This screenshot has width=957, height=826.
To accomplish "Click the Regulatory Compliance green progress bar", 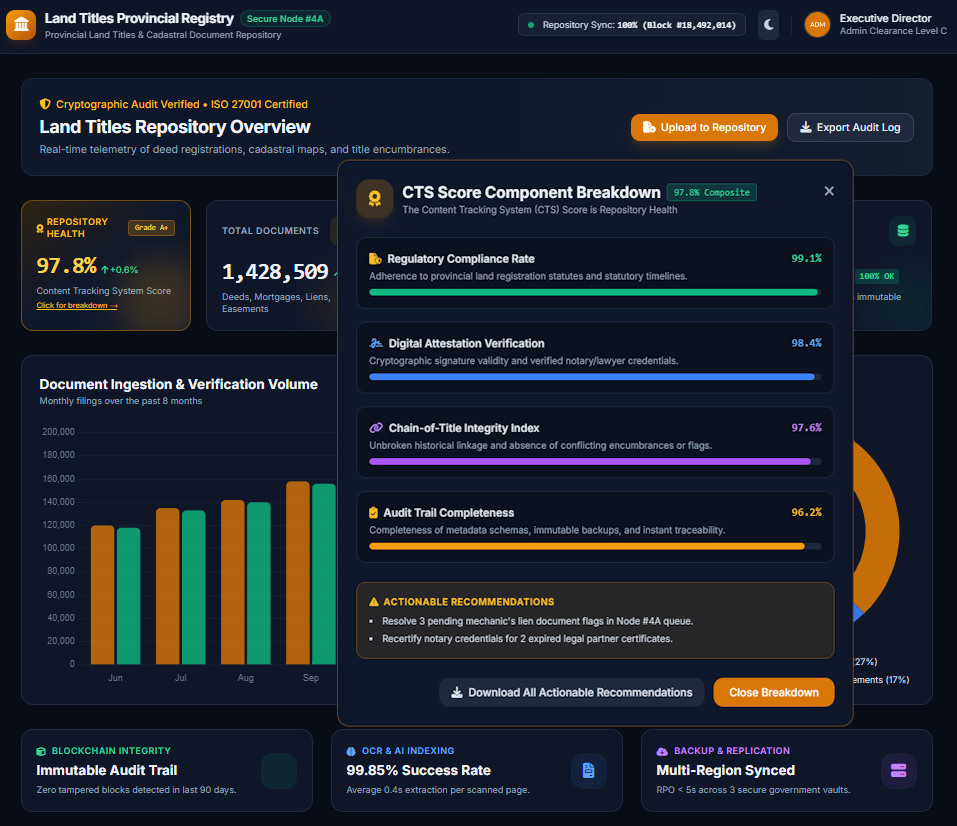I will click(x=595, y=292).
